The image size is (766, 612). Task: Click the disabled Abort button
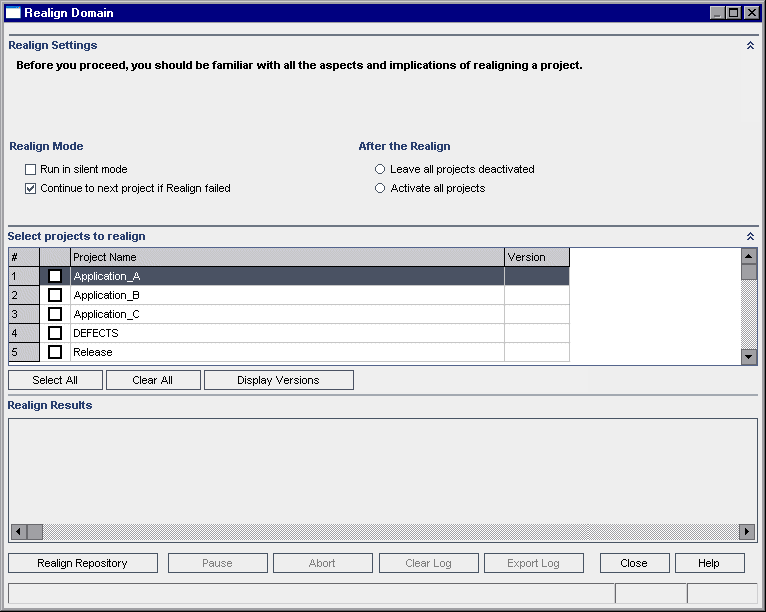pyautogui.click(x=322, y=563)
